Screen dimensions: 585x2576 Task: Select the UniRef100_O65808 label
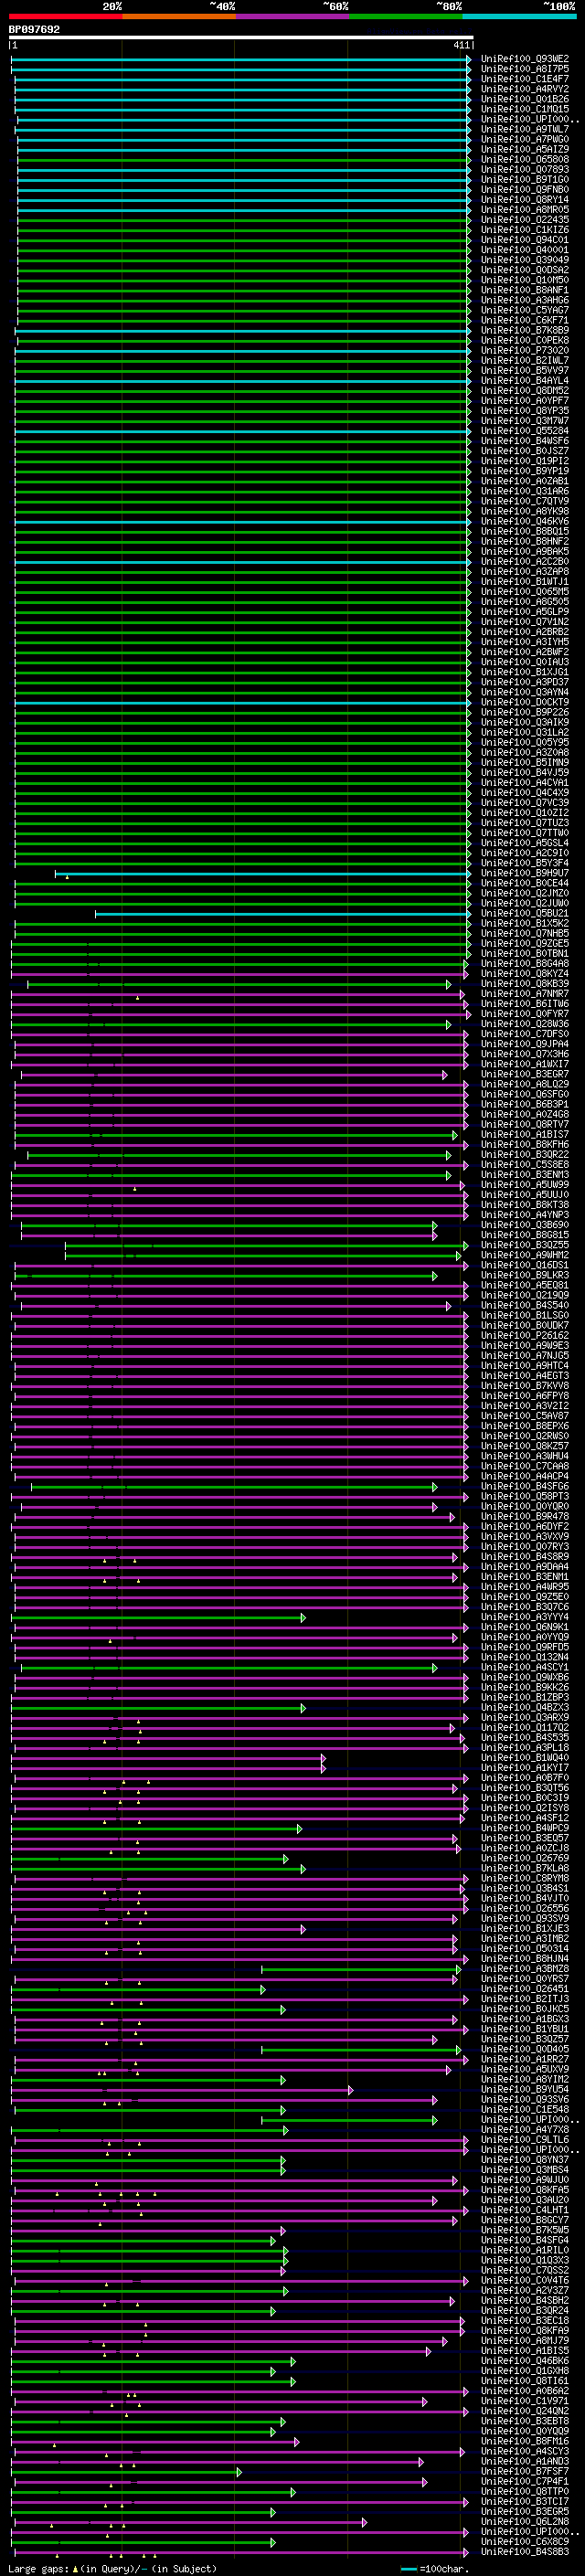[x=525, y=159]
